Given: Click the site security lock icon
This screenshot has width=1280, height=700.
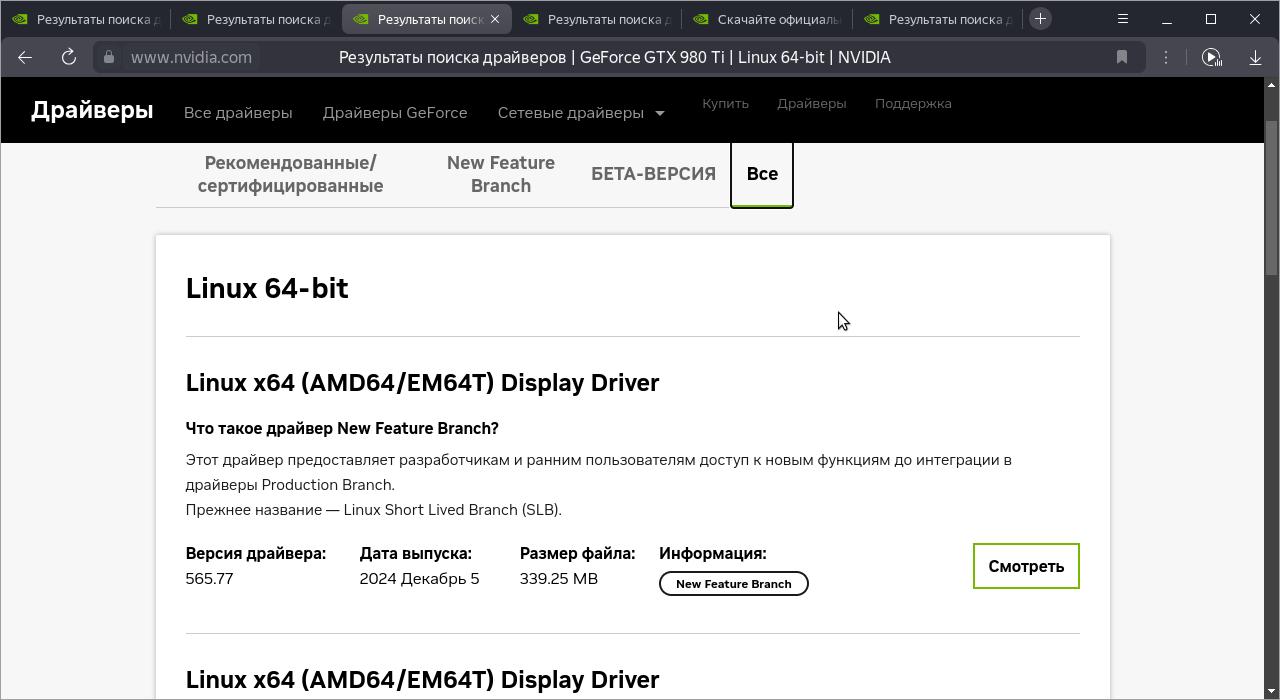Looking at the screenshot, I should click(109, 57).
